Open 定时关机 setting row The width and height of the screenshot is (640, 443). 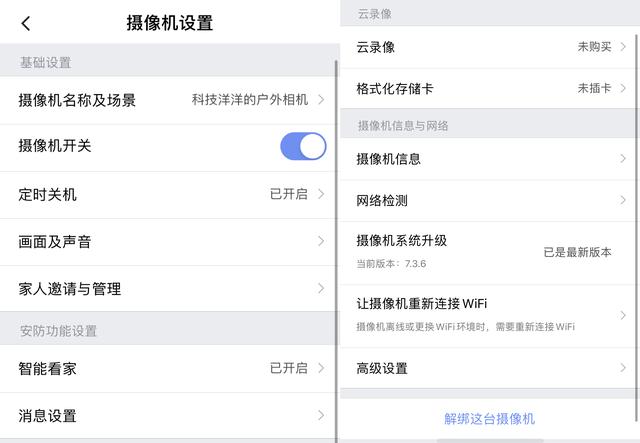coord(47,194)
